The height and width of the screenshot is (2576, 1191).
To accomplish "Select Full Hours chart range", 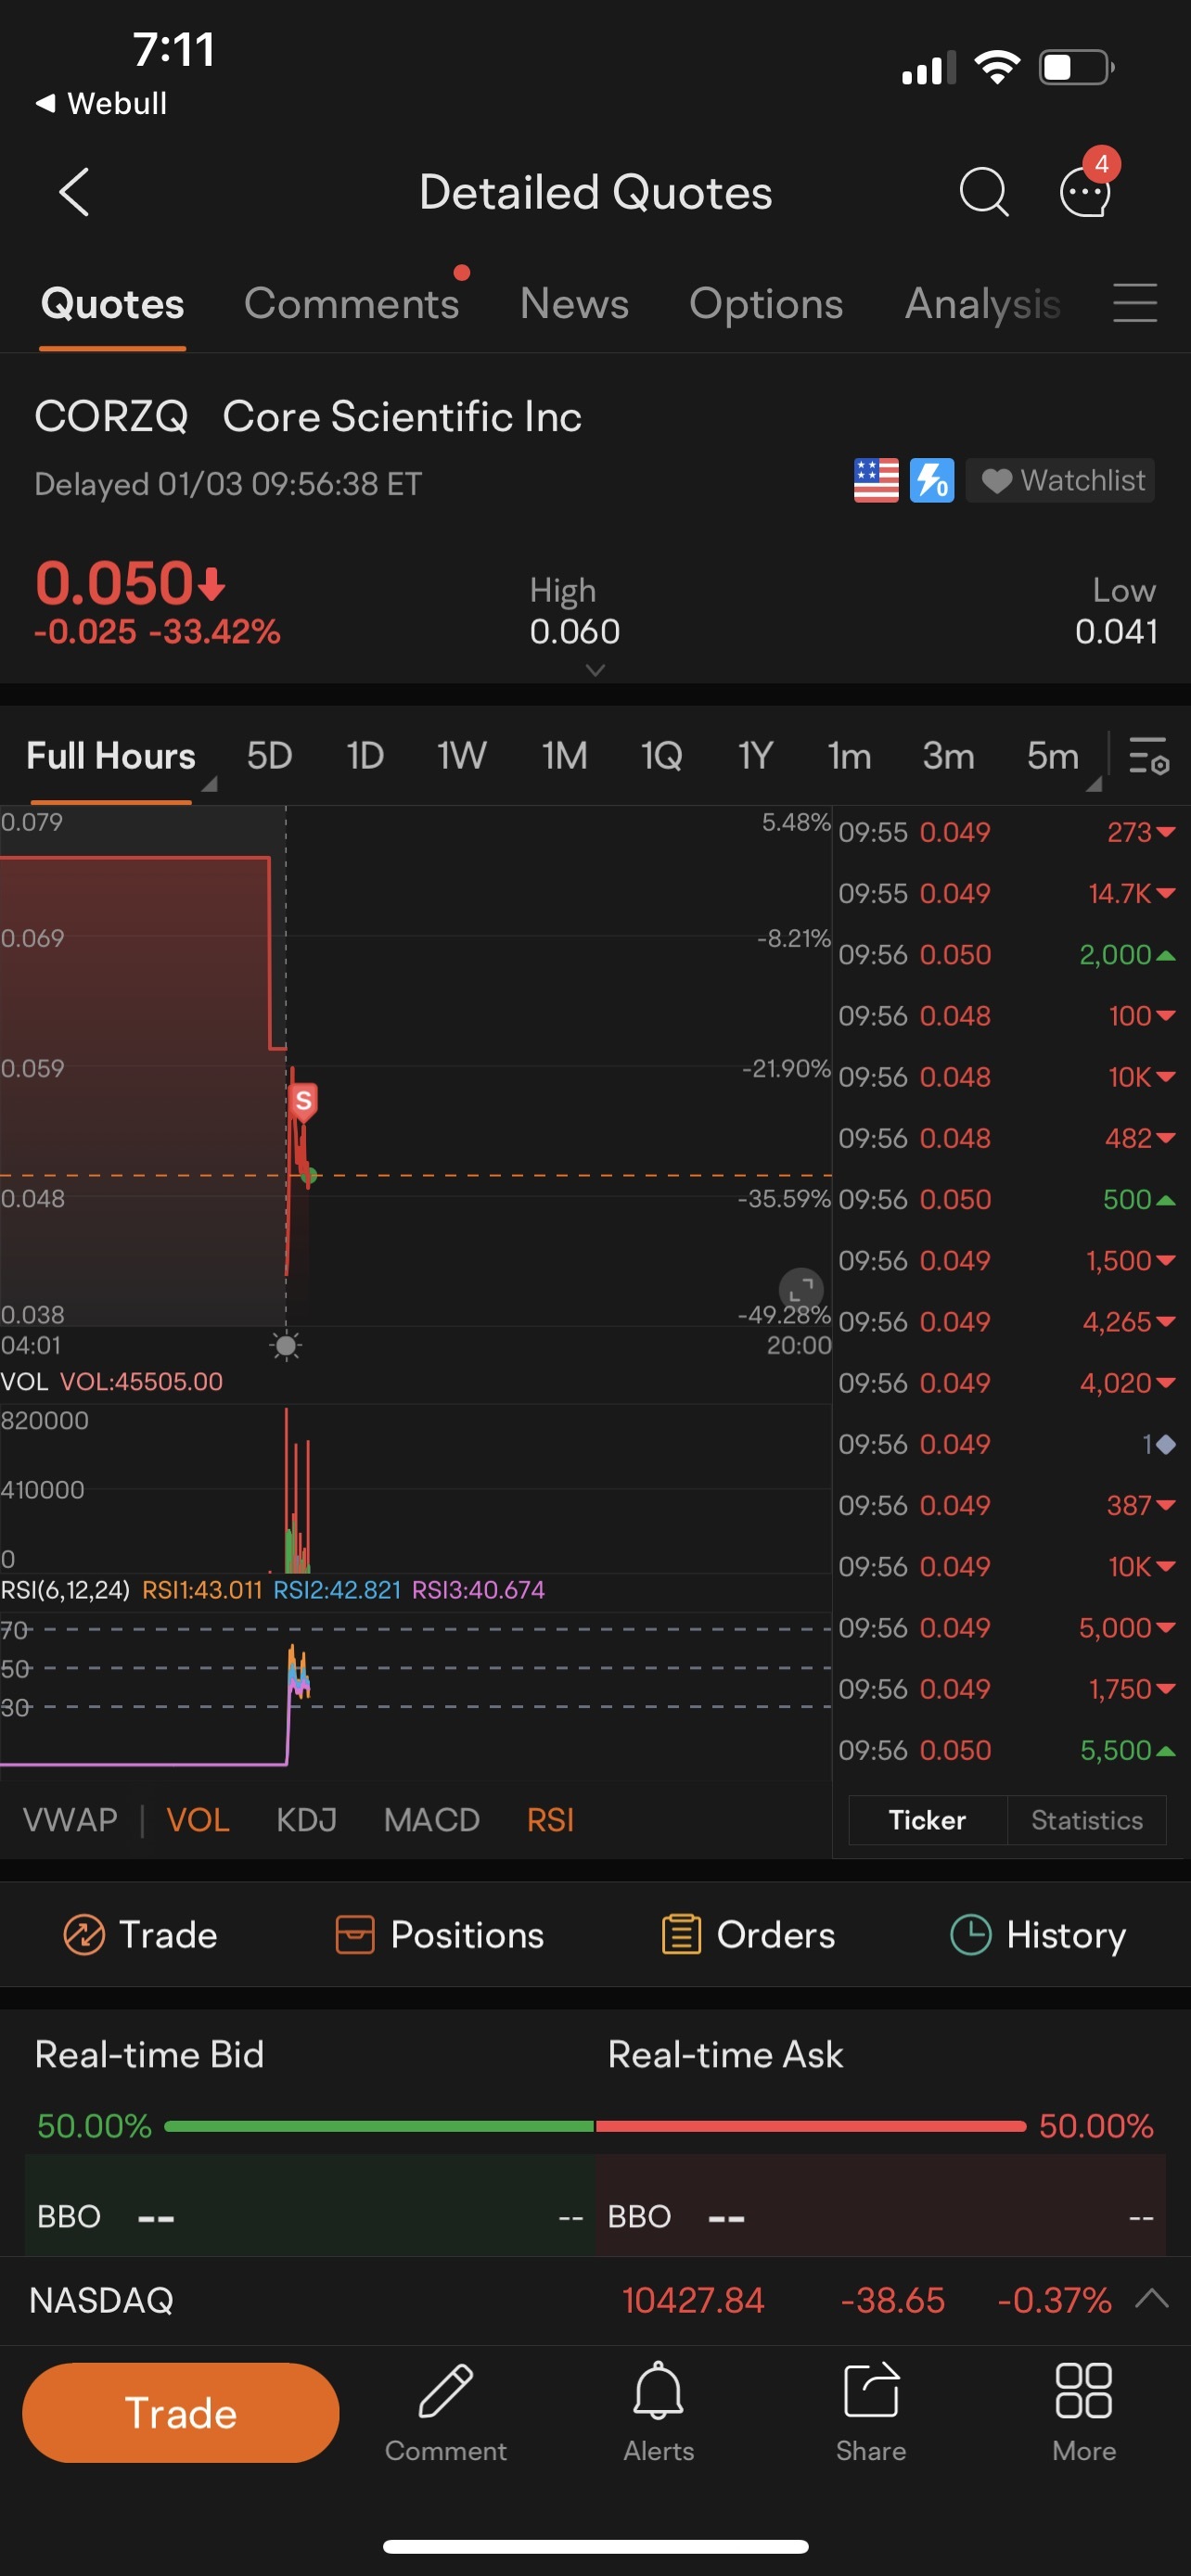I will pyautogui.click(x=111, y=756).
